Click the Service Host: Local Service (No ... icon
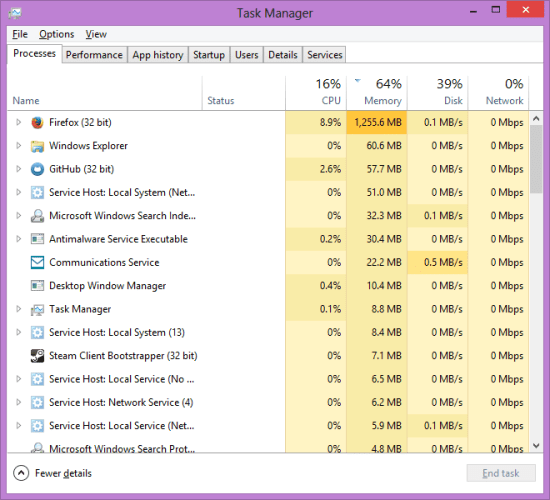Image resolution: width=550 pixels, height=500 pixels. pyautogui.click(x=37, y=379)
